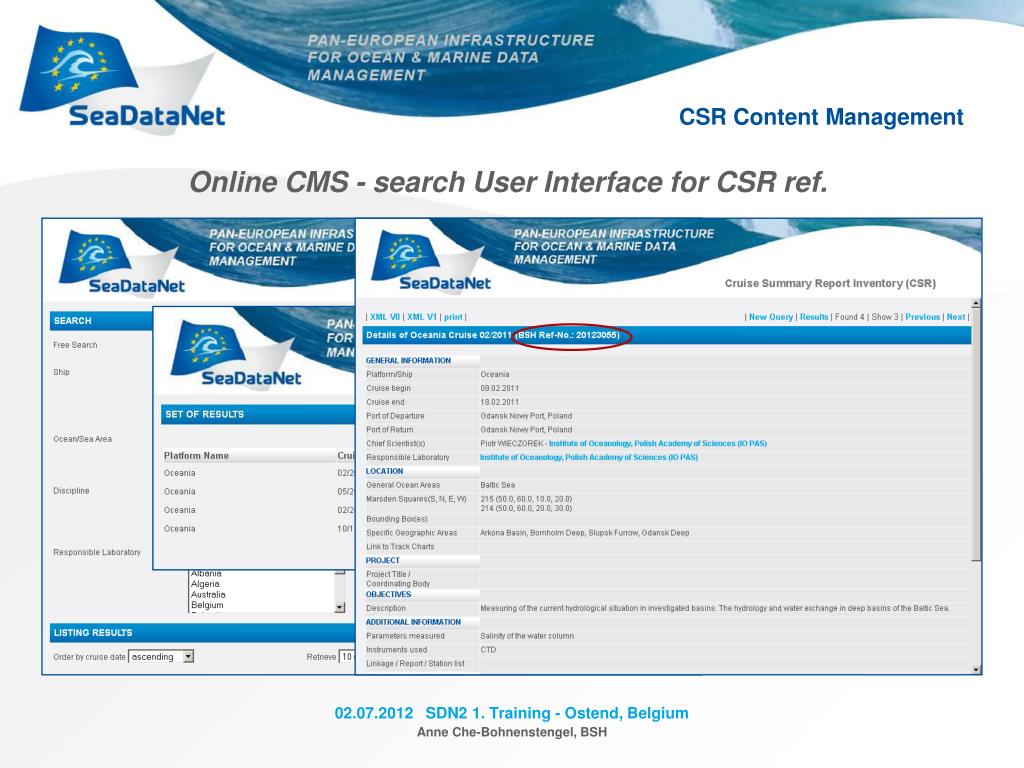Go to Previous cruise record

[x=922, y=317]
